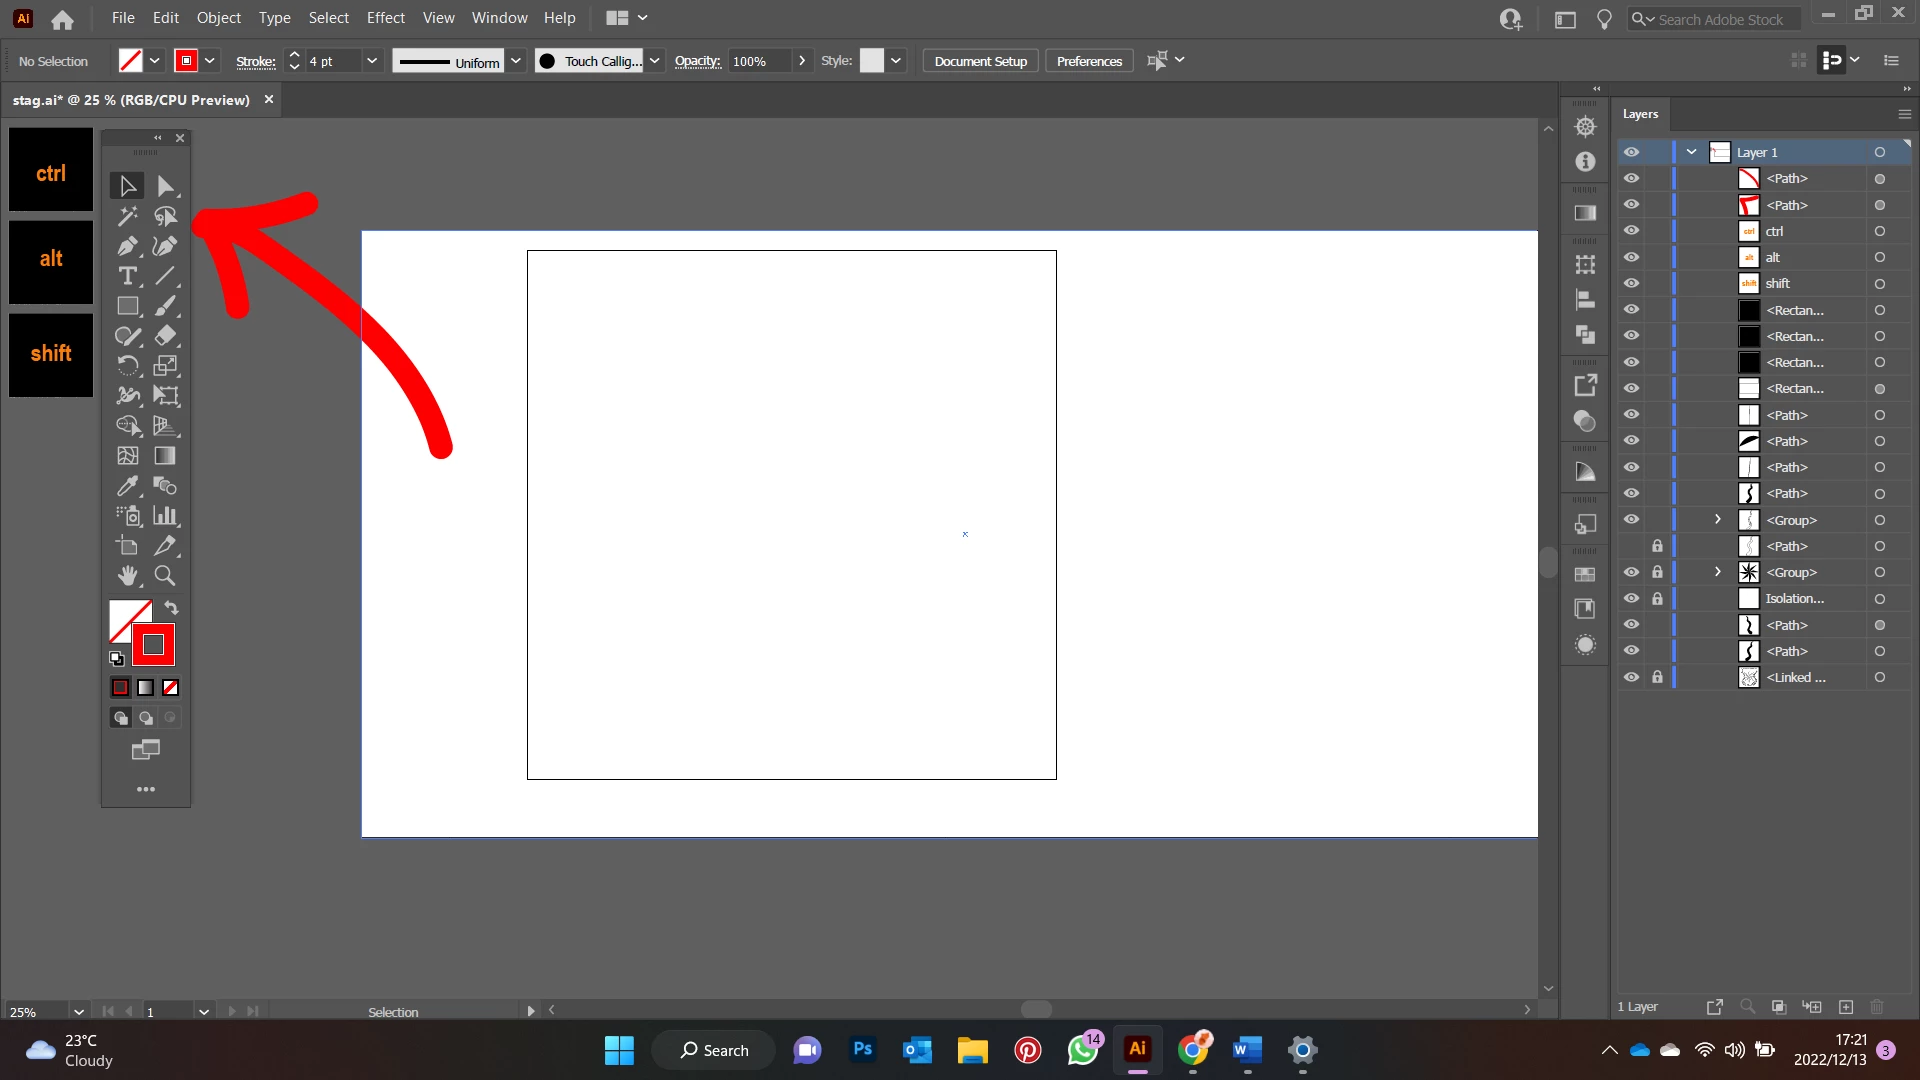Open the Uniform stroke profile dropdown

[516, 61]
